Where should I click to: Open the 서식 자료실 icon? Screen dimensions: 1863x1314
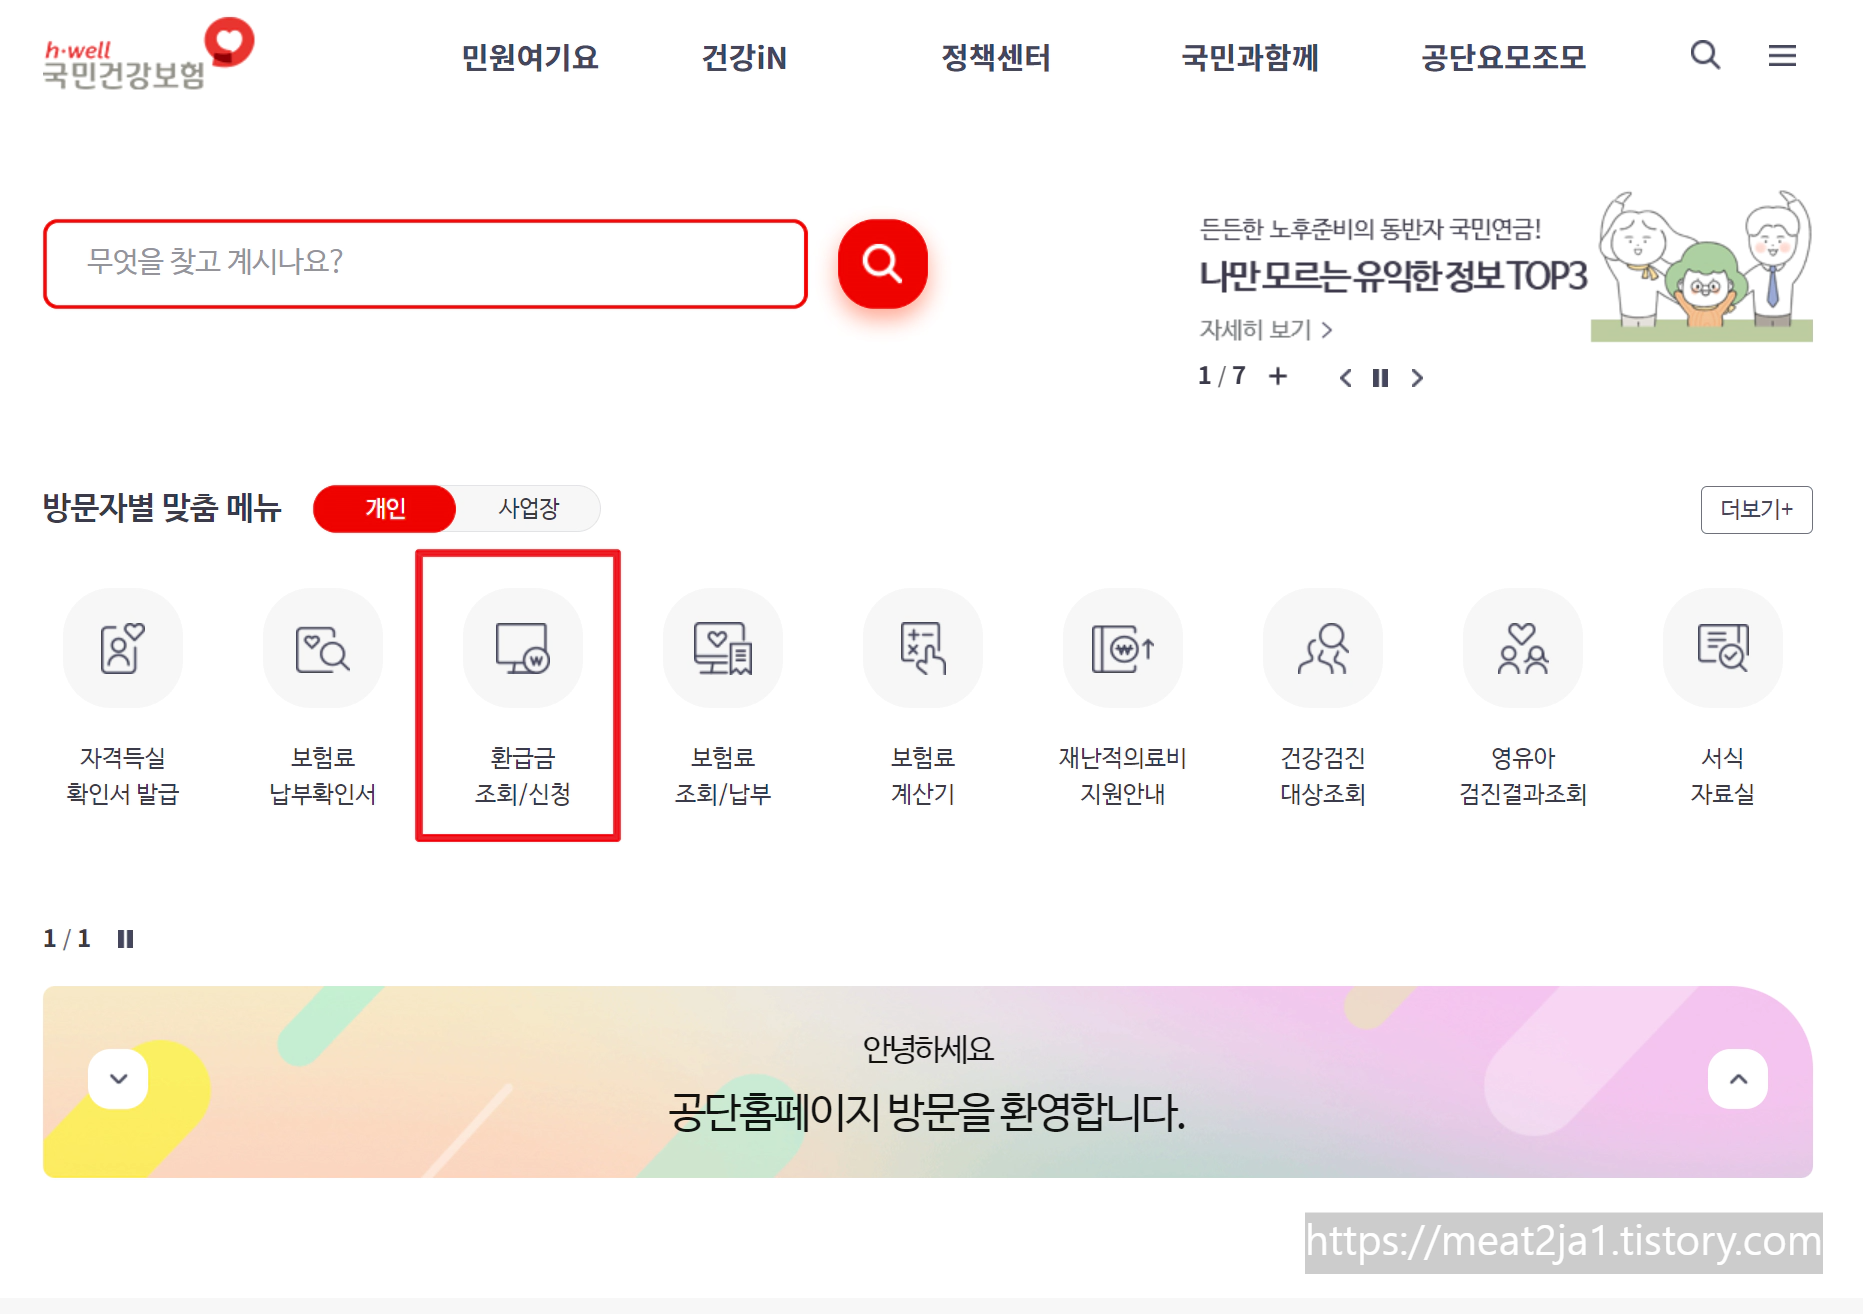[x=1722, y=648]
